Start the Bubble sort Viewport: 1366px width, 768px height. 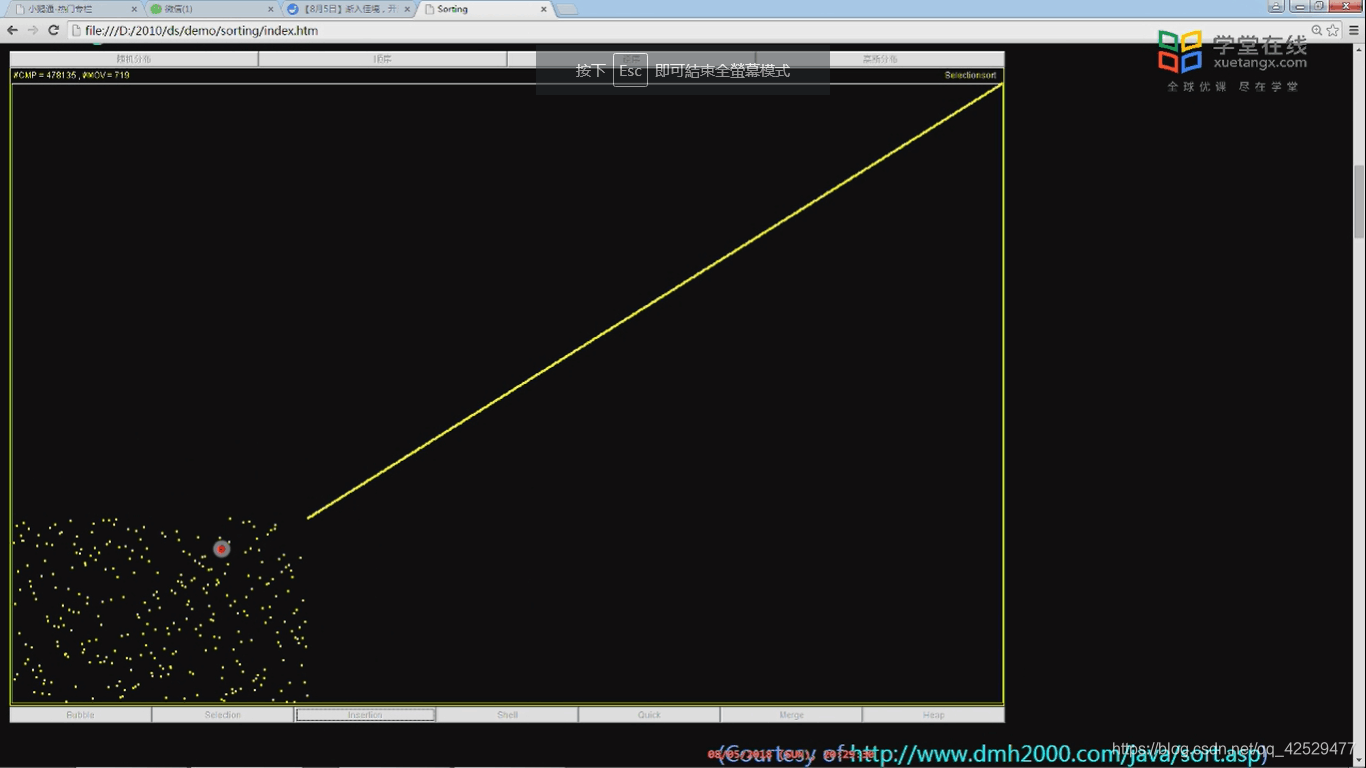pos(81,715)
